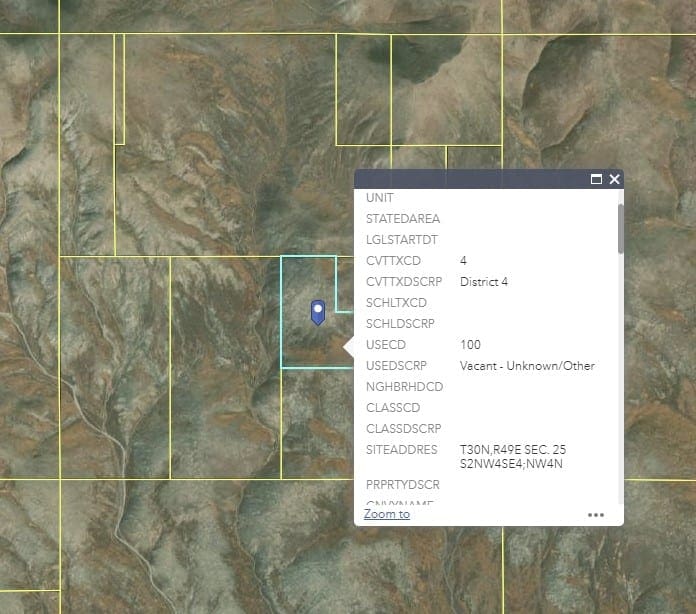Select the CLASSCD field label
Screen dimensions: 696x614
coord(393,408)
